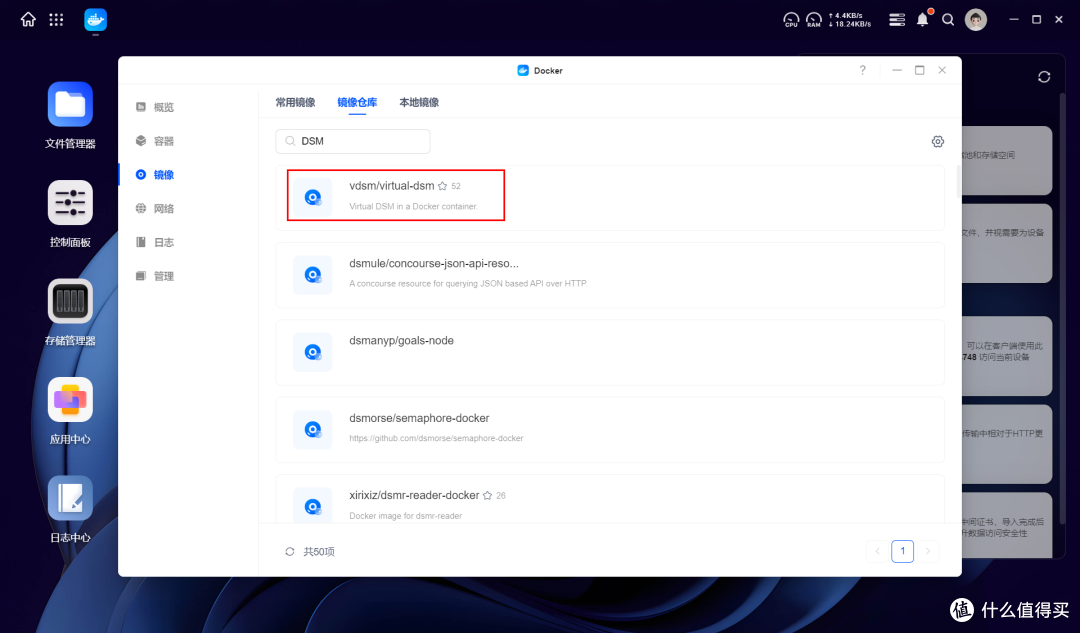Viewport: 1080px width, 633px height.
Task: Click the network speed indicator
Action: point(849,20)
